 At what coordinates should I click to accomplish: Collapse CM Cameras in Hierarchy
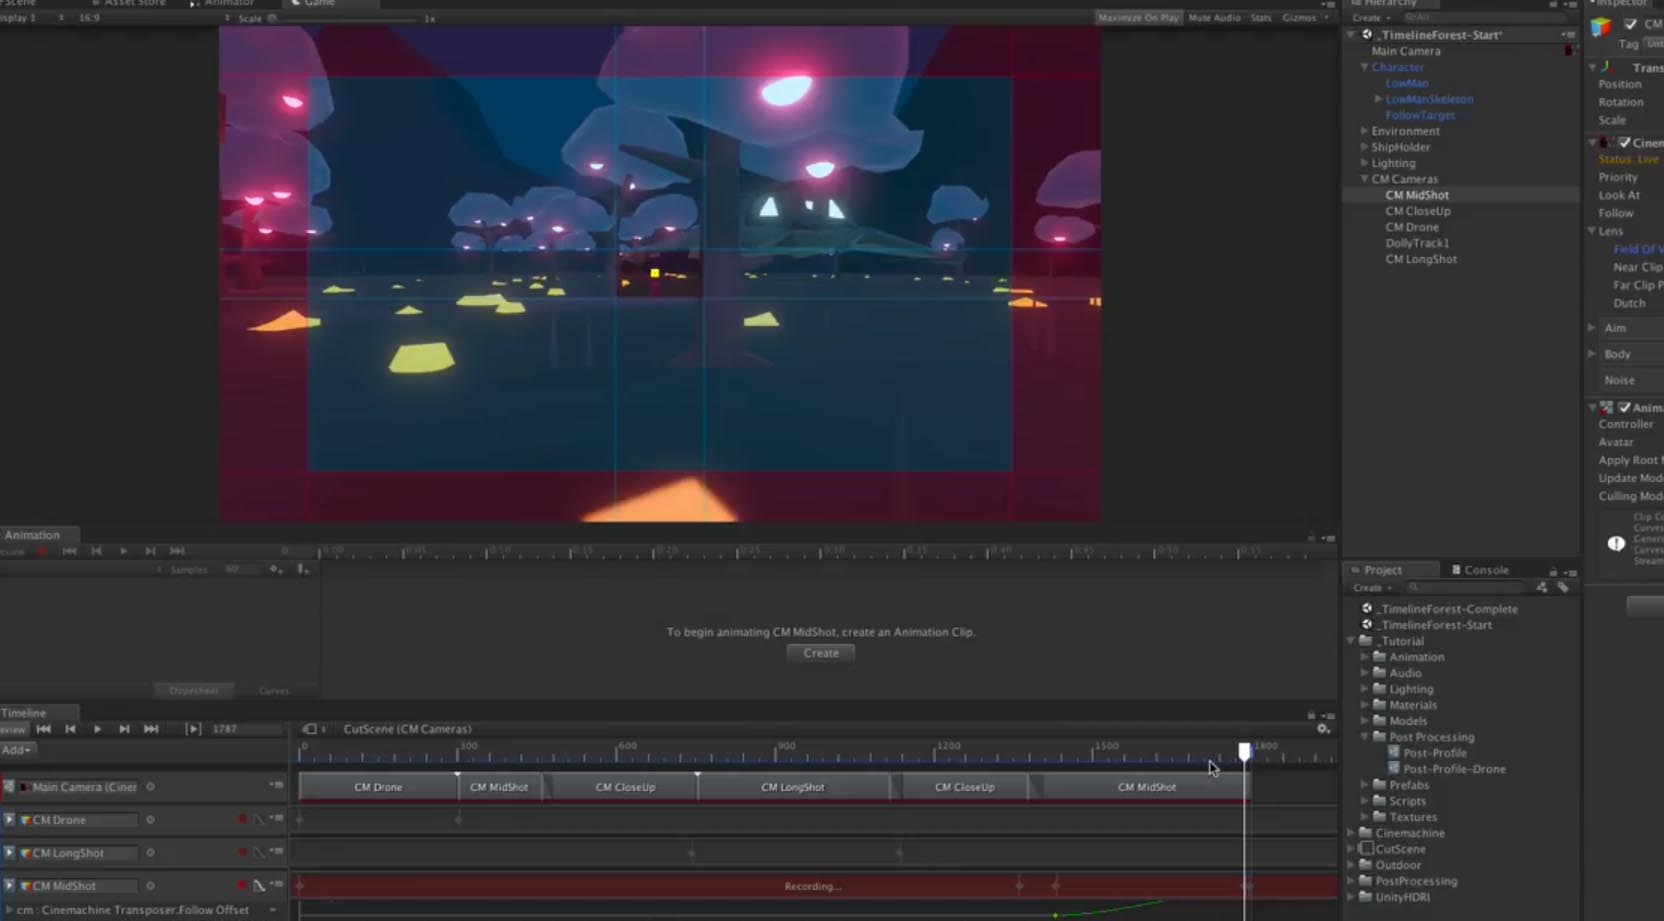click(x=1364, y=179)
